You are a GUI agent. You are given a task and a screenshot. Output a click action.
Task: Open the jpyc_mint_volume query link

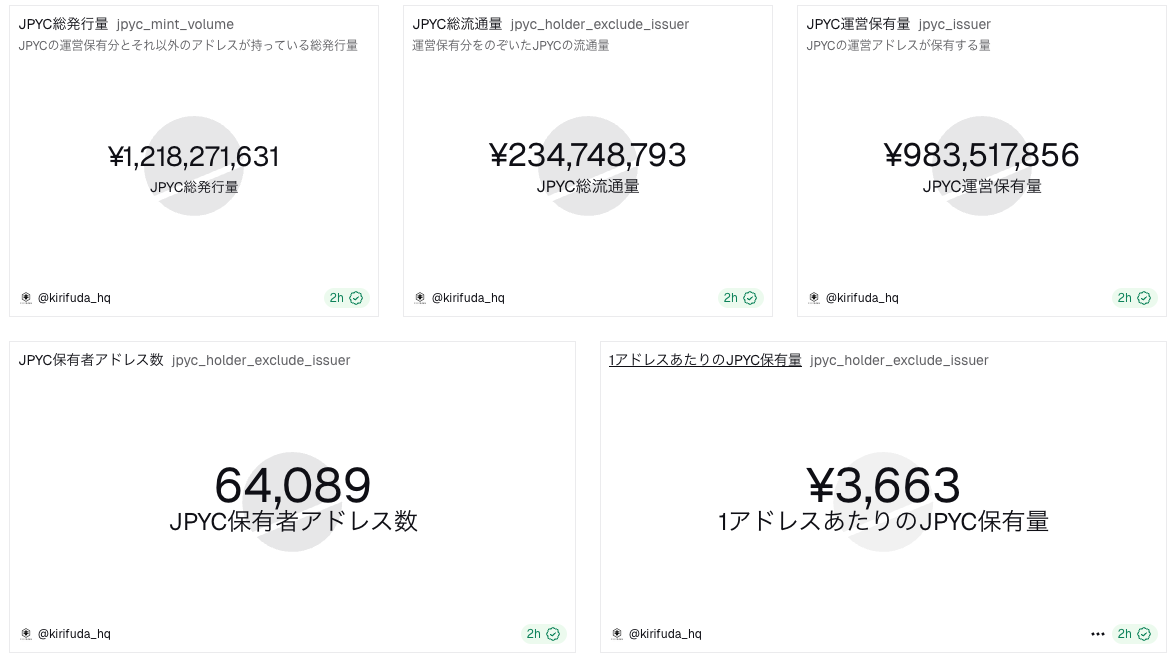(175, 24)
